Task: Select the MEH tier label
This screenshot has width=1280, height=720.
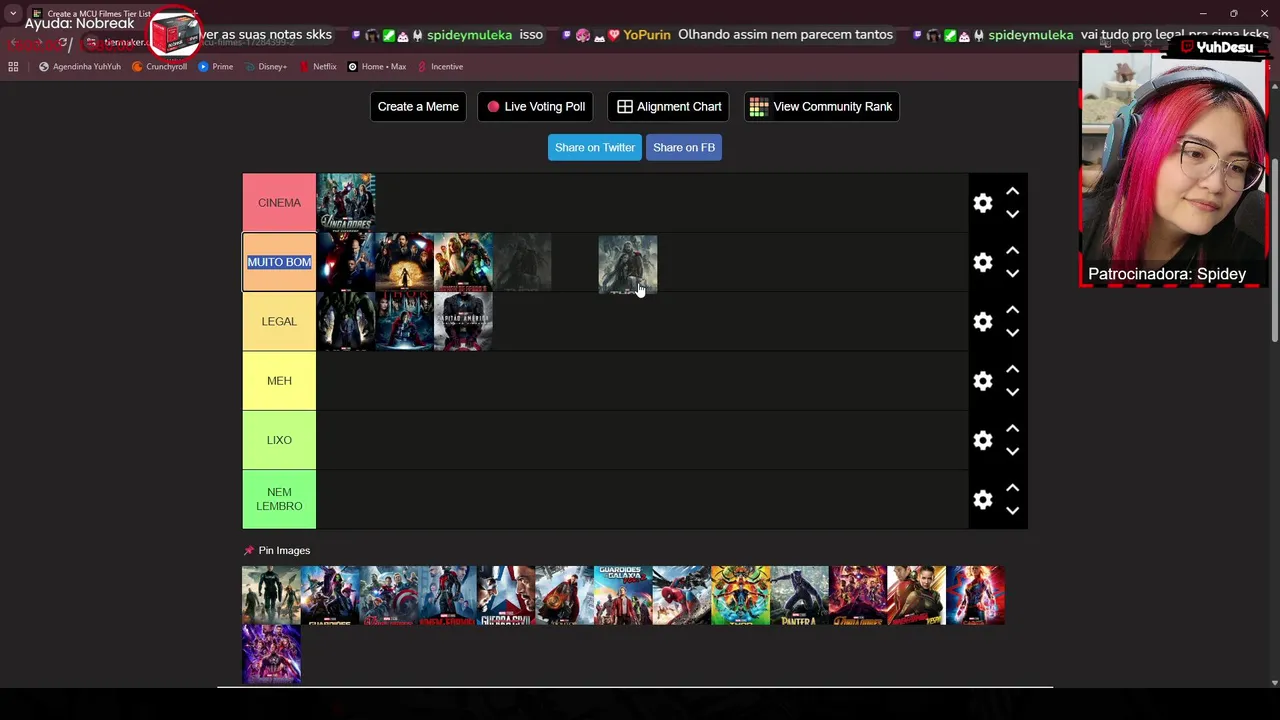Action: pos(279,381)
